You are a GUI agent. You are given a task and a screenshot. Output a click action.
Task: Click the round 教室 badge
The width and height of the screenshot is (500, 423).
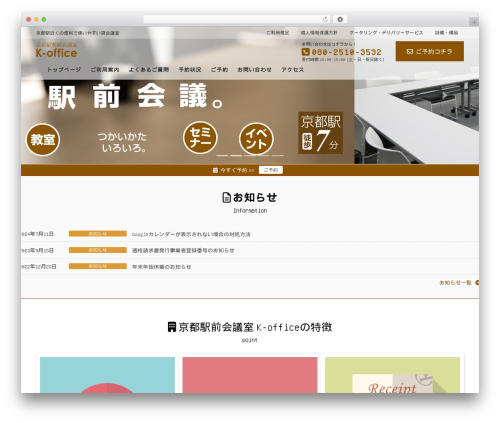43,140
